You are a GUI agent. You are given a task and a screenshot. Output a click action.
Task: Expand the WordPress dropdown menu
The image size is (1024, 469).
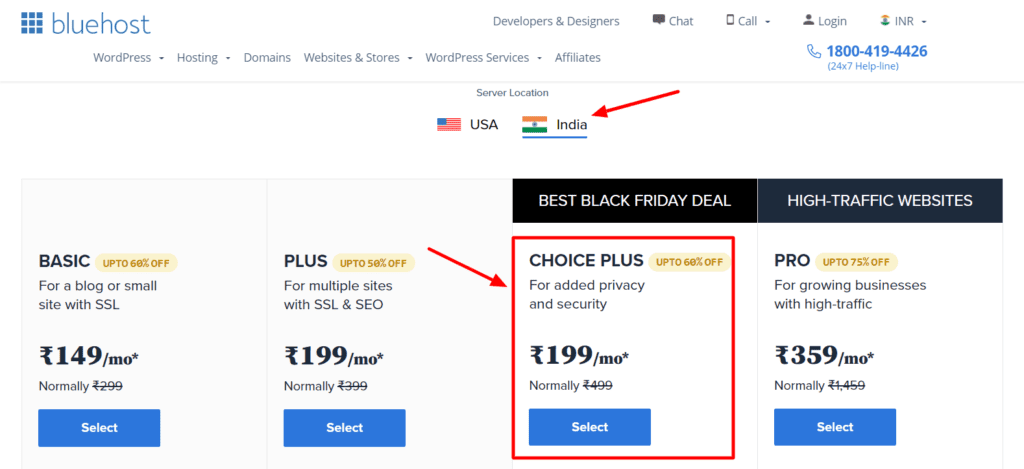point(128,58)
